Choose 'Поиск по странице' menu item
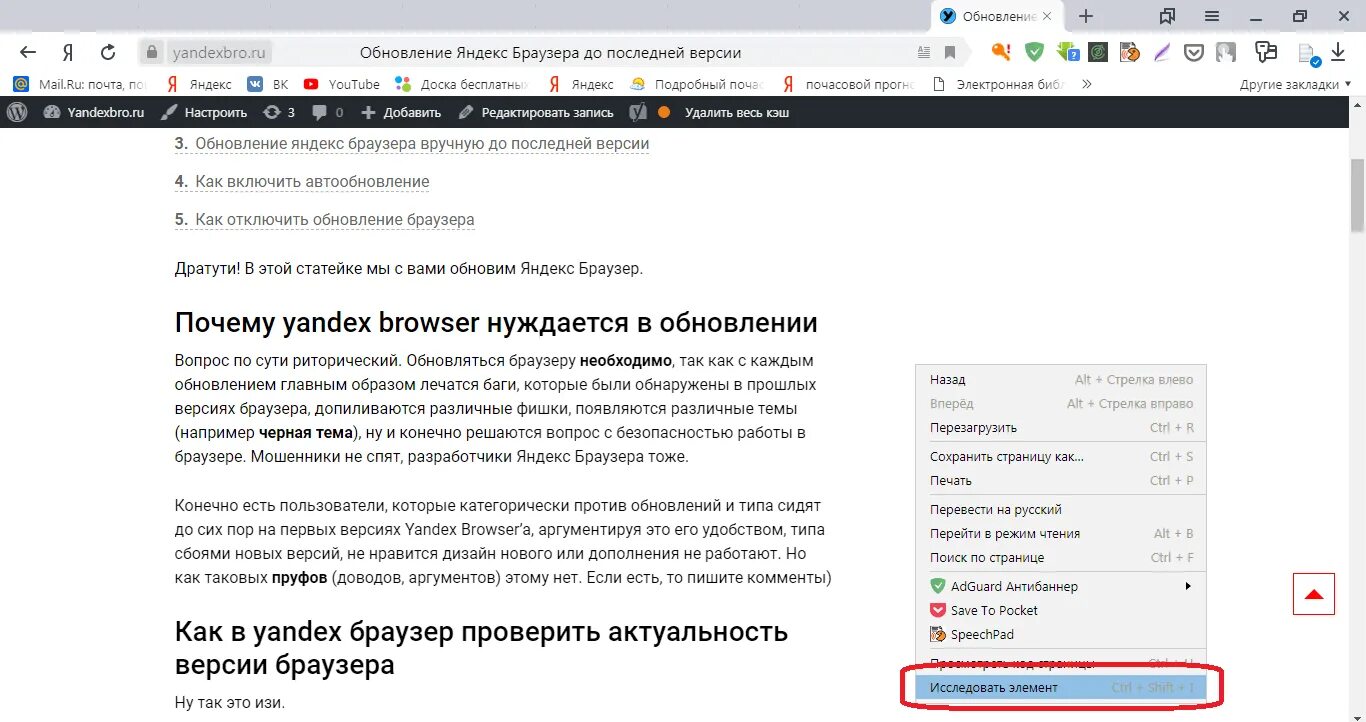1366x722 pixels. click(1061, 557)
